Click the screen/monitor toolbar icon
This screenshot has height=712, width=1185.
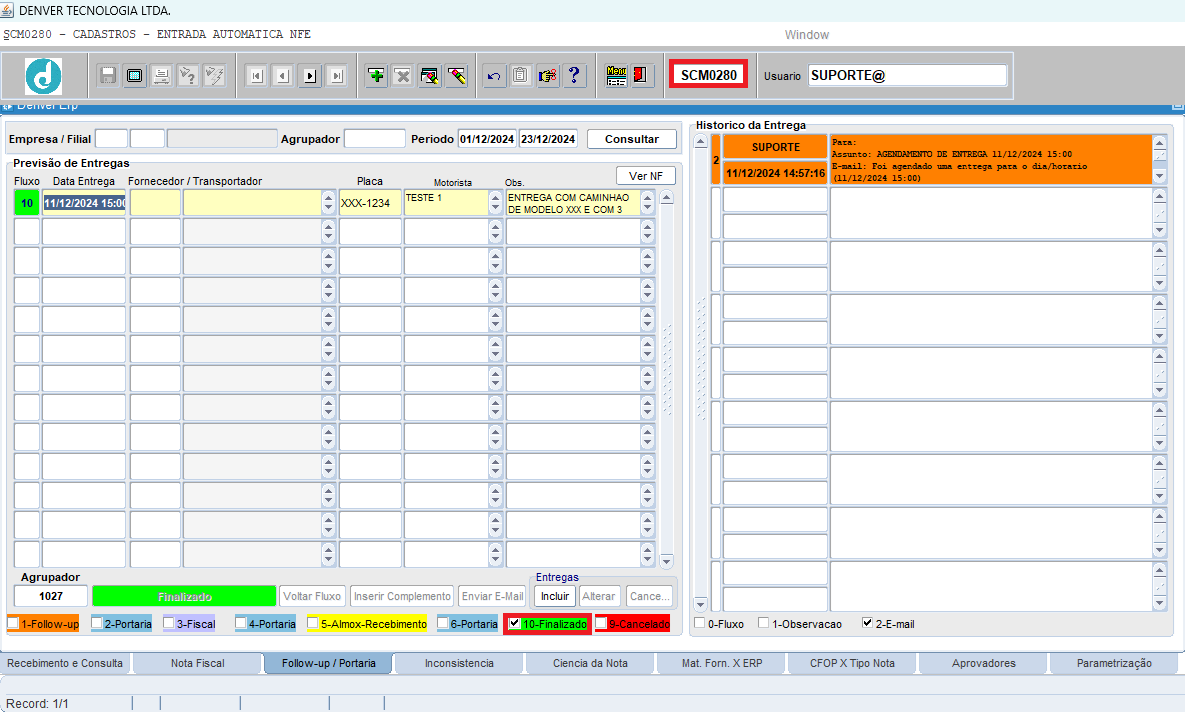[x=135, y=76]
